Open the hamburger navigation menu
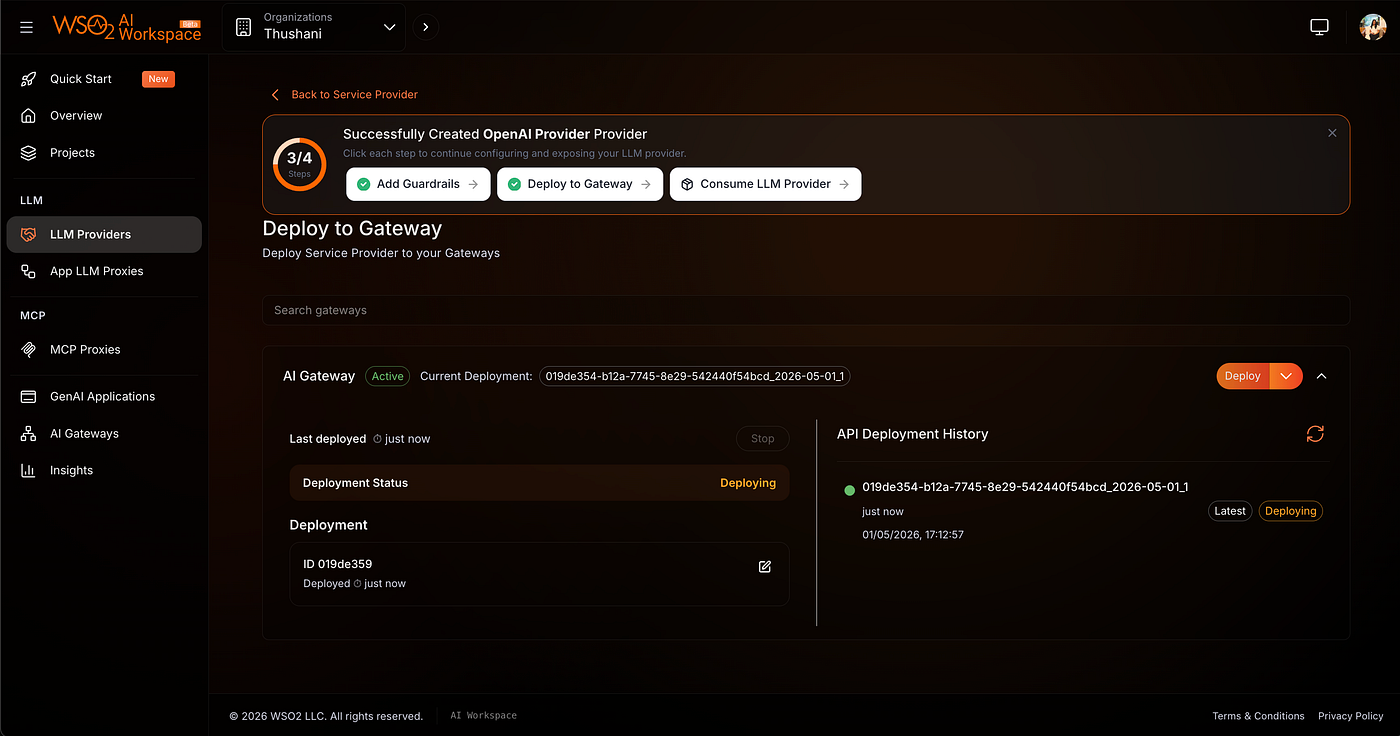The height and width of the screenshot is (736, 1400). pyautogui.click(x=27, y=27)
